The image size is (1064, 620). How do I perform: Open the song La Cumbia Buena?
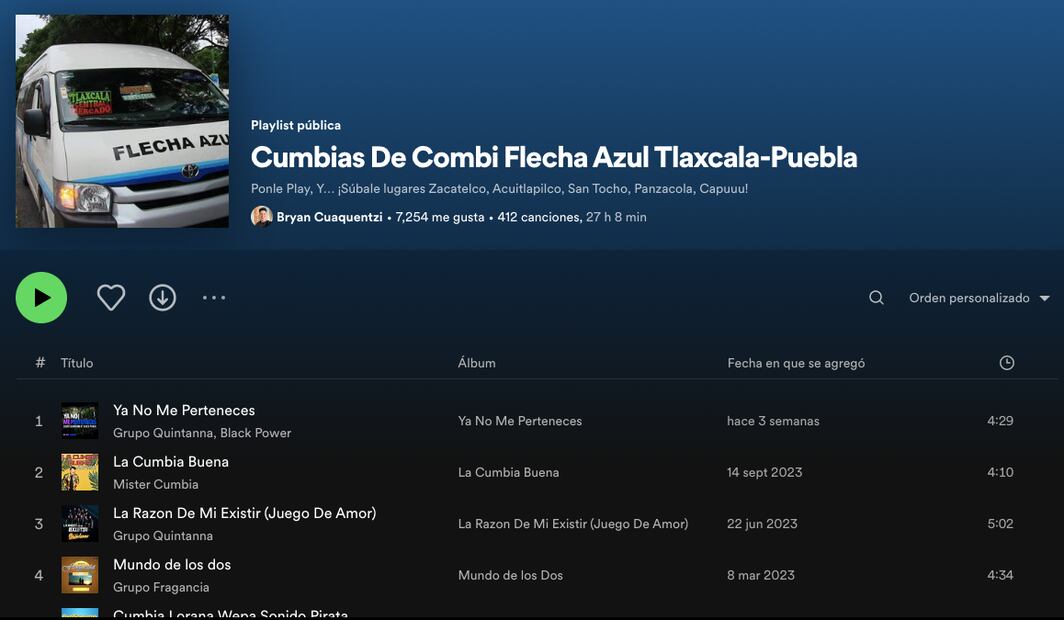click(170, 461)
